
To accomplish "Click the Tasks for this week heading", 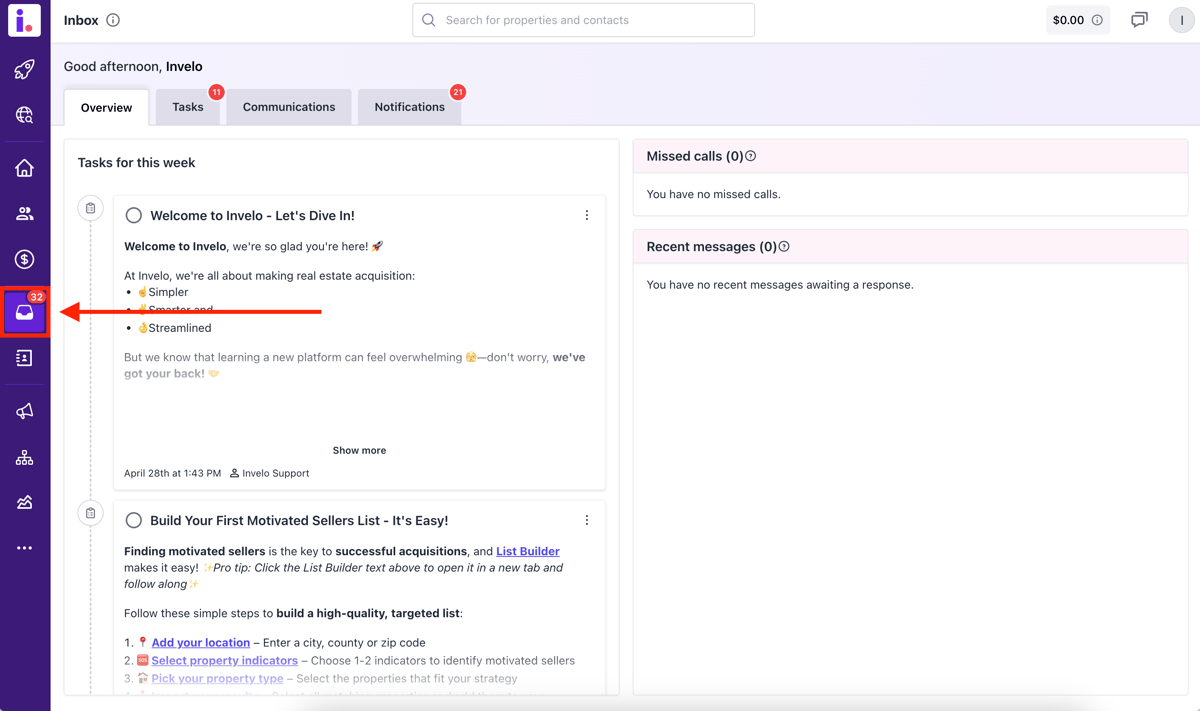I will (137, 162).
